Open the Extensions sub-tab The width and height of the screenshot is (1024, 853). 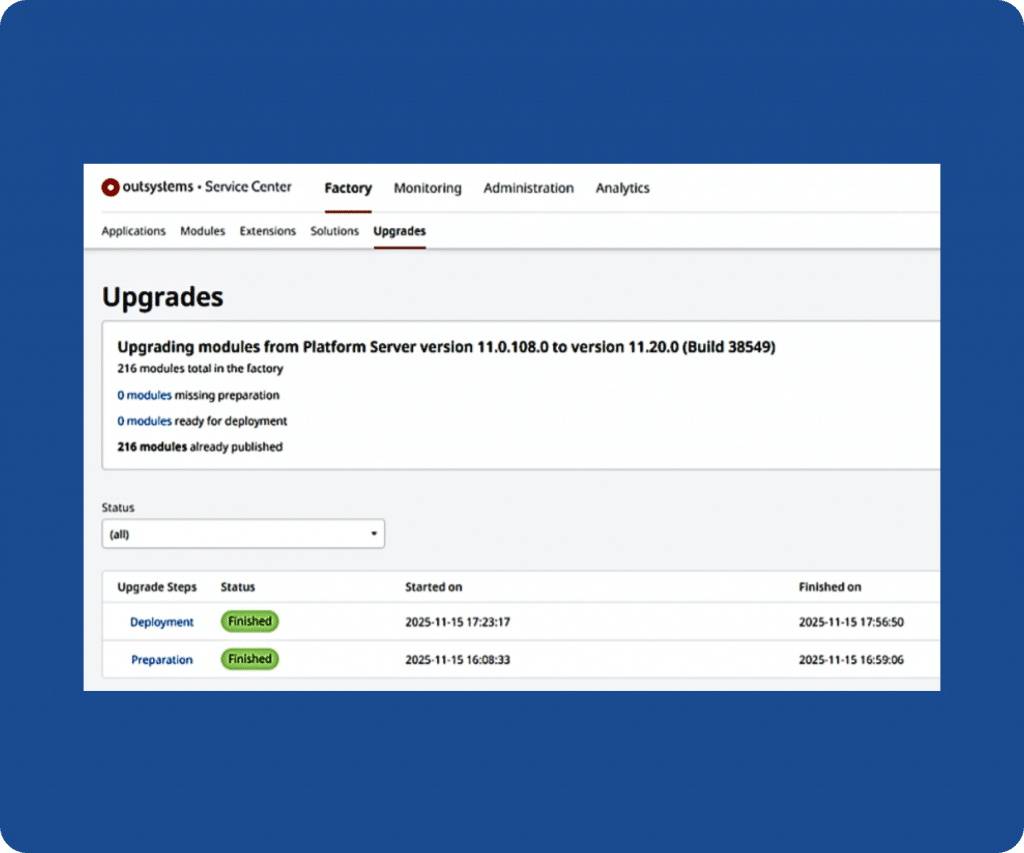click(x=268, y=231)
